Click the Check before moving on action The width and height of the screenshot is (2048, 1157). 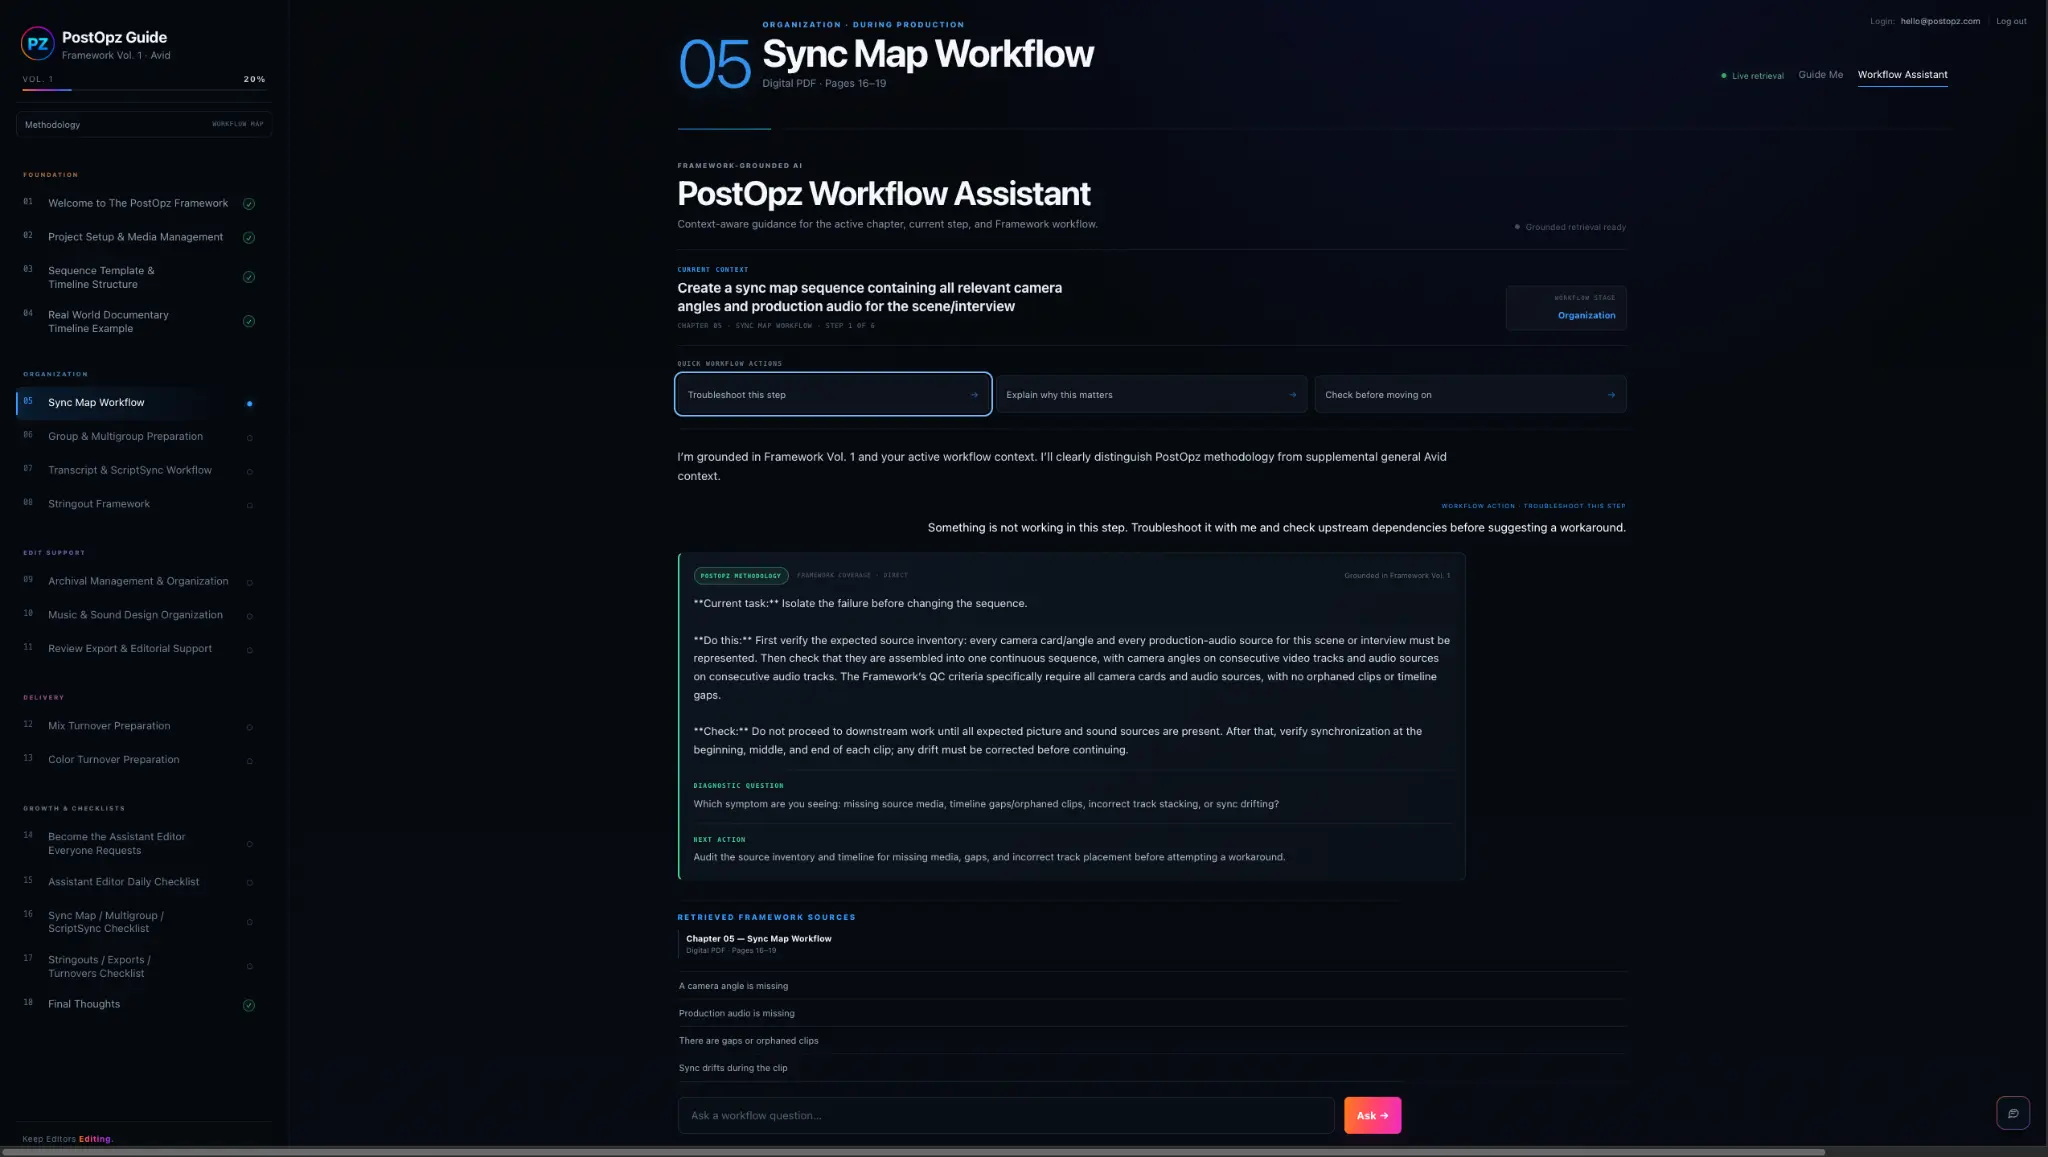coord(1470,395)
